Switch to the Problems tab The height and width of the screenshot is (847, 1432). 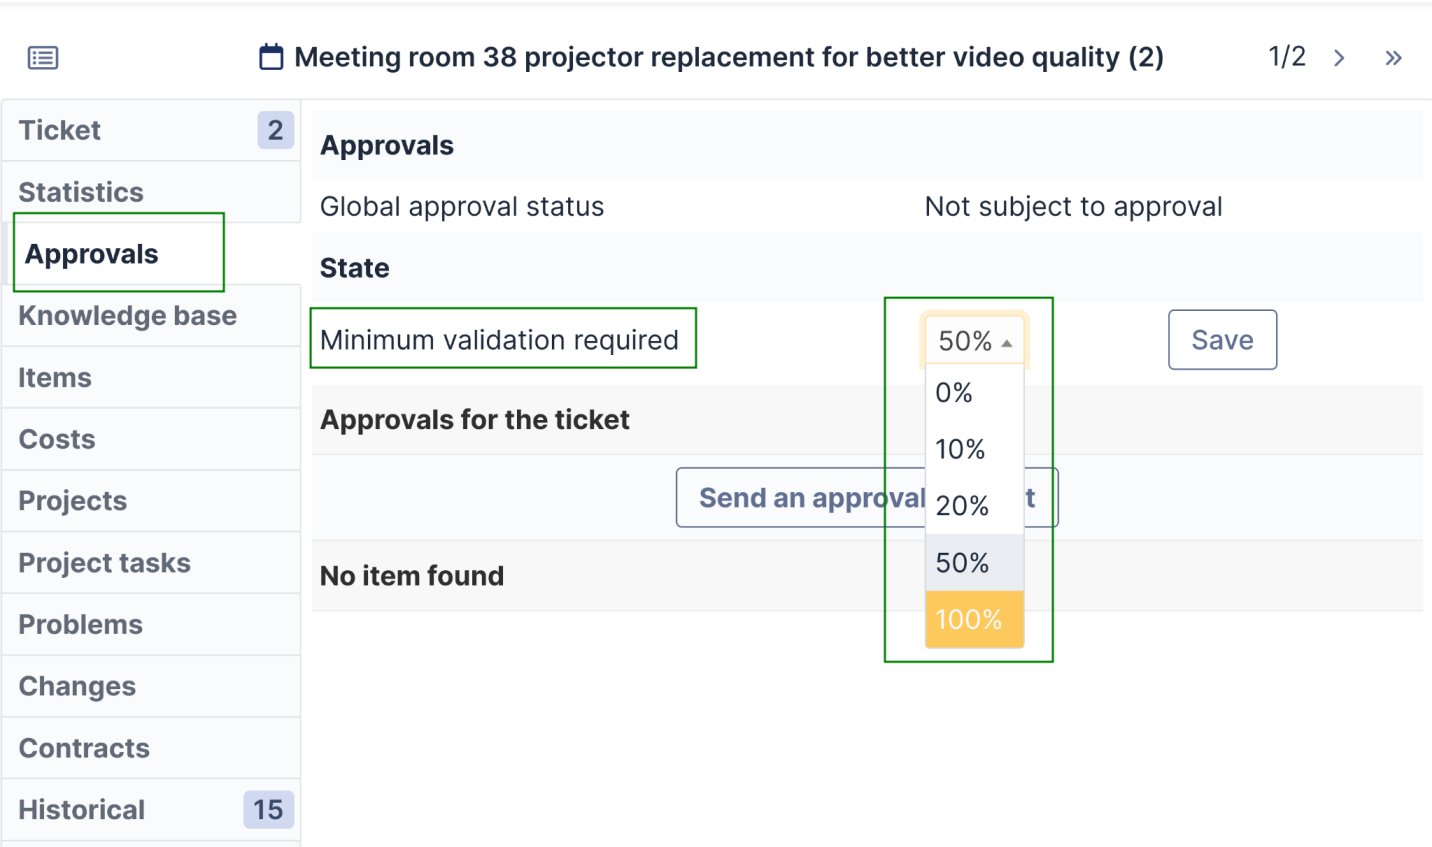(80, 624)
